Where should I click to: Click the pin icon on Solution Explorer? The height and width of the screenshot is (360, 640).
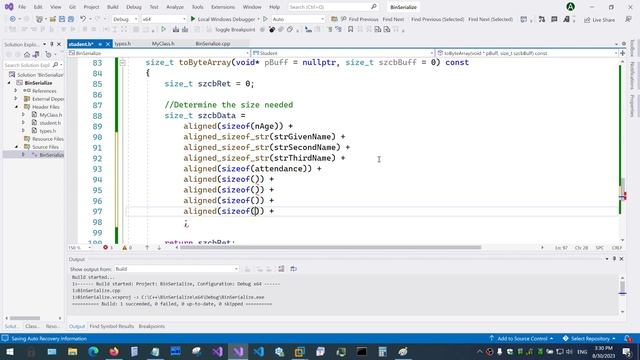pos(52,44)
